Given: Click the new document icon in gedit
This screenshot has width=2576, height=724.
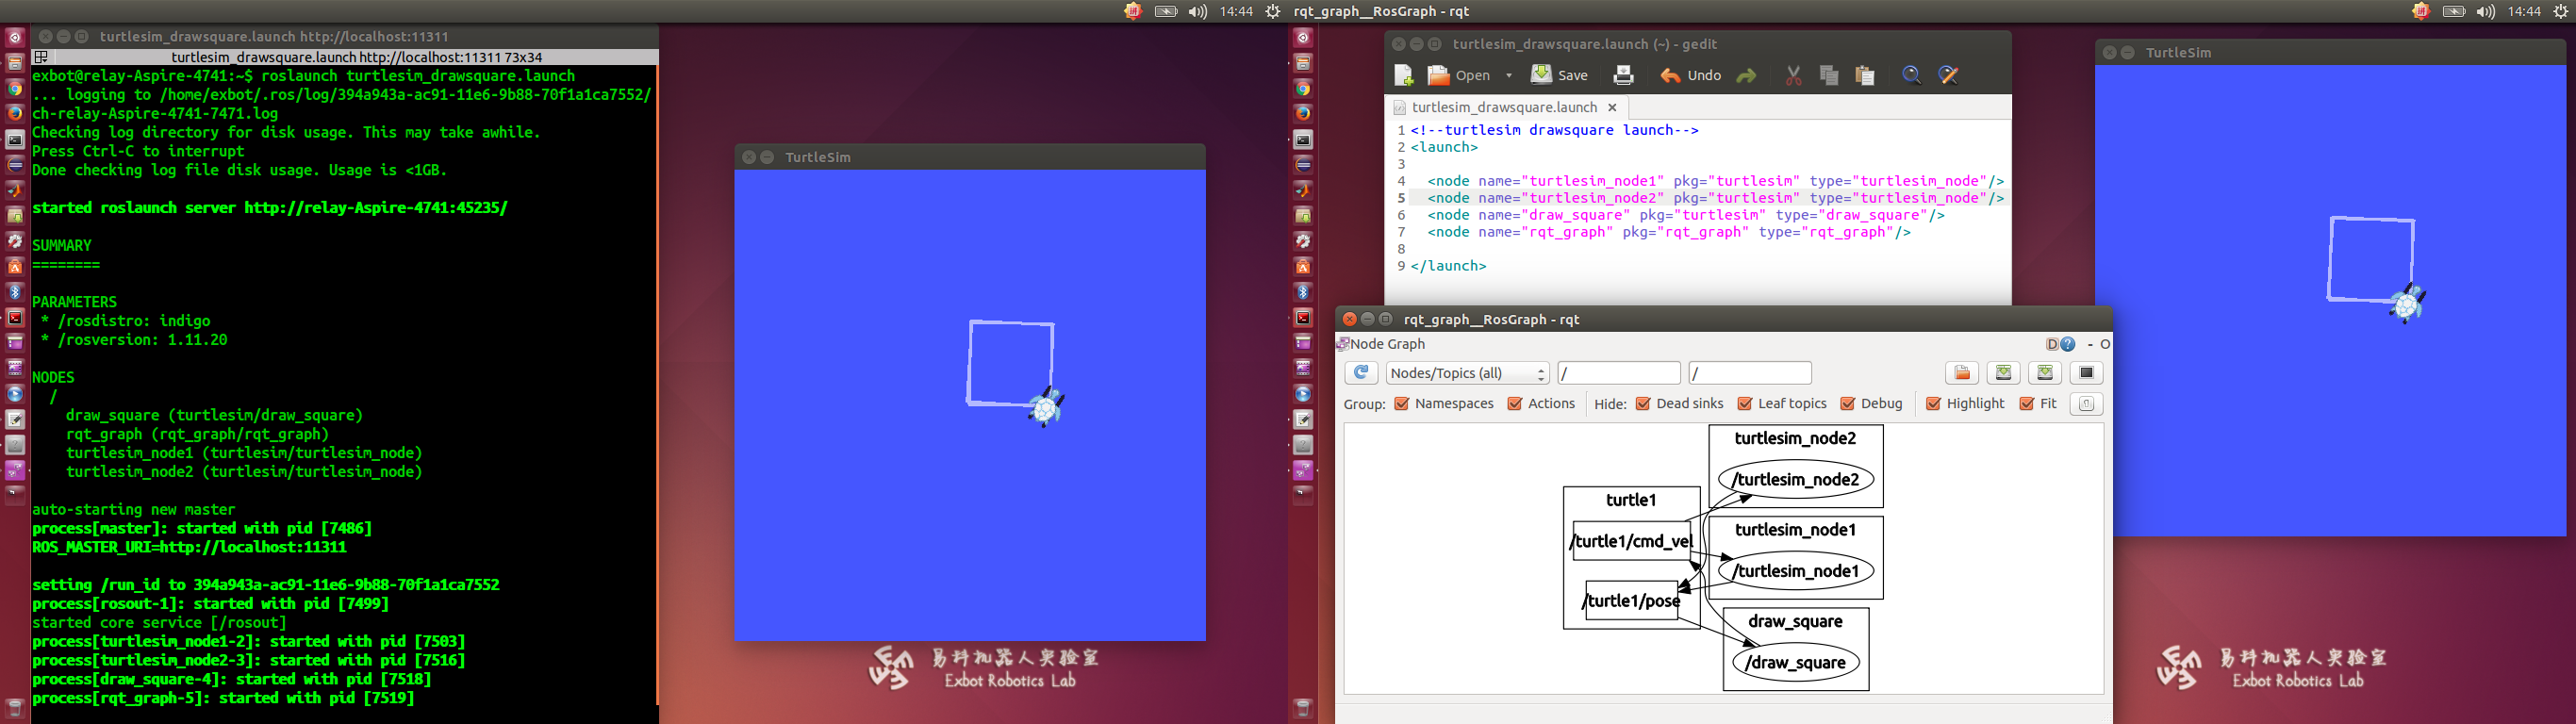Looking at the screenshot, I should (x=1403, y=76).
